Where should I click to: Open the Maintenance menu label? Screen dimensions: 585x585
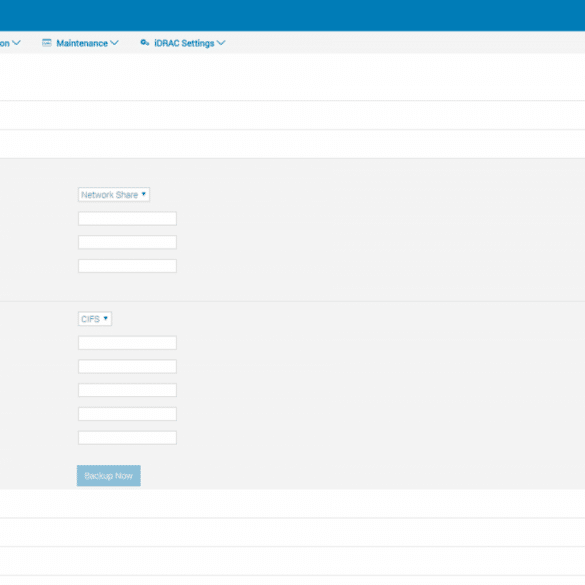(82, 43)
